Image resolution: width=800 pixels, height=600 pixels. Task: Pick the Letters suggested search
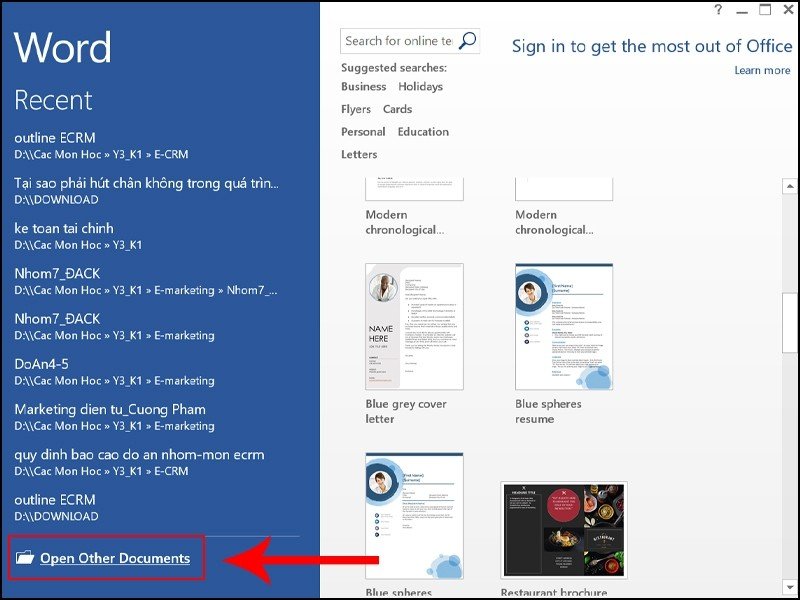(359, 154)
